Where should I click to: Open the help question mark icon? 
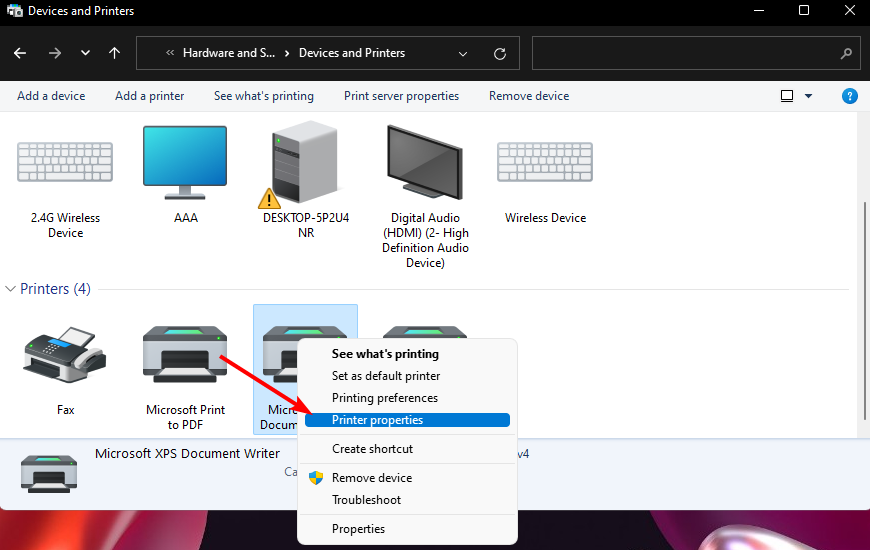(849, 96)
